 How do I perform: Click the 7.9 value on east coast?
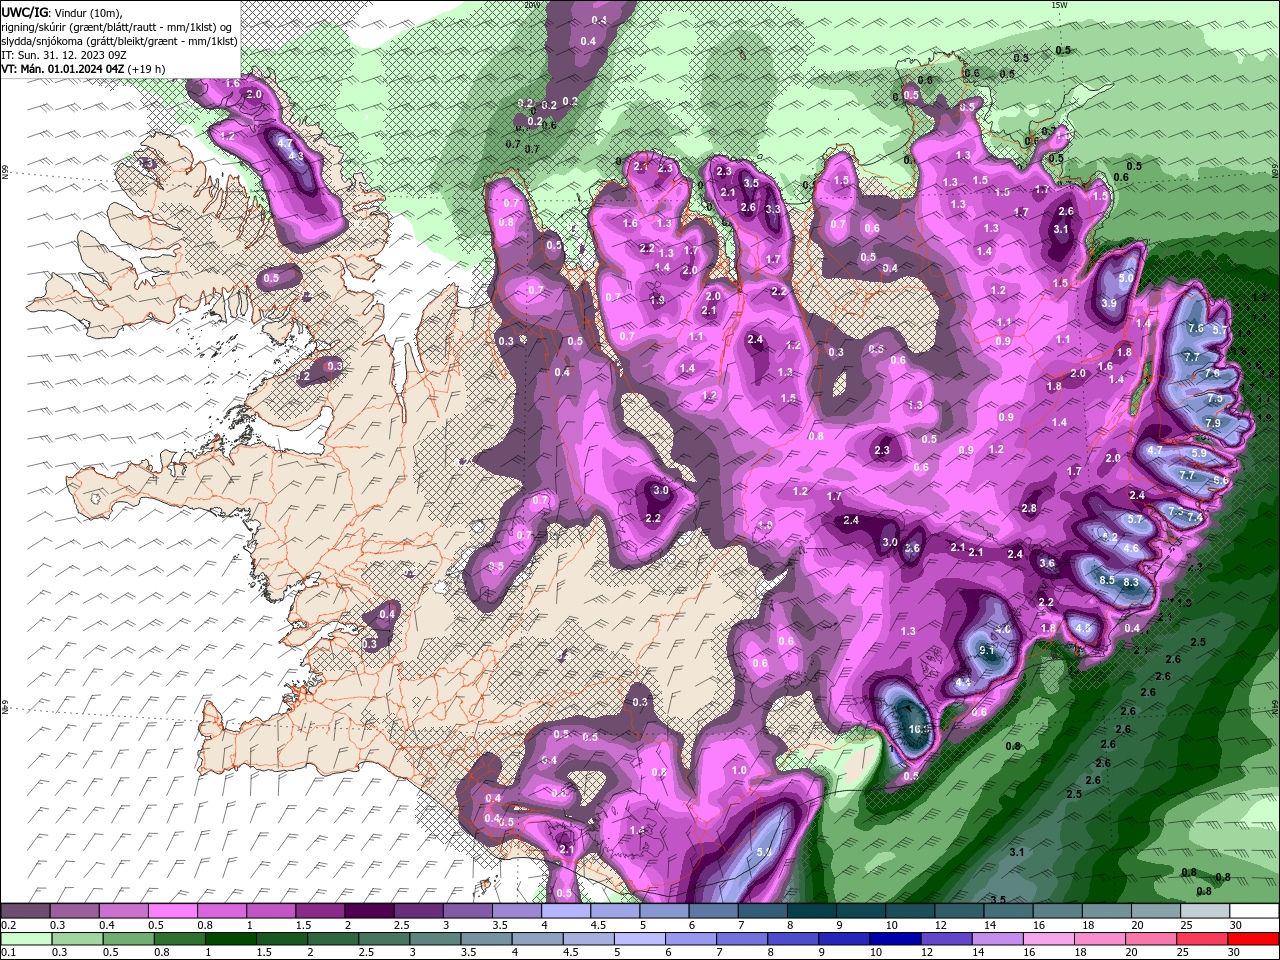[x=1213, y=423]
